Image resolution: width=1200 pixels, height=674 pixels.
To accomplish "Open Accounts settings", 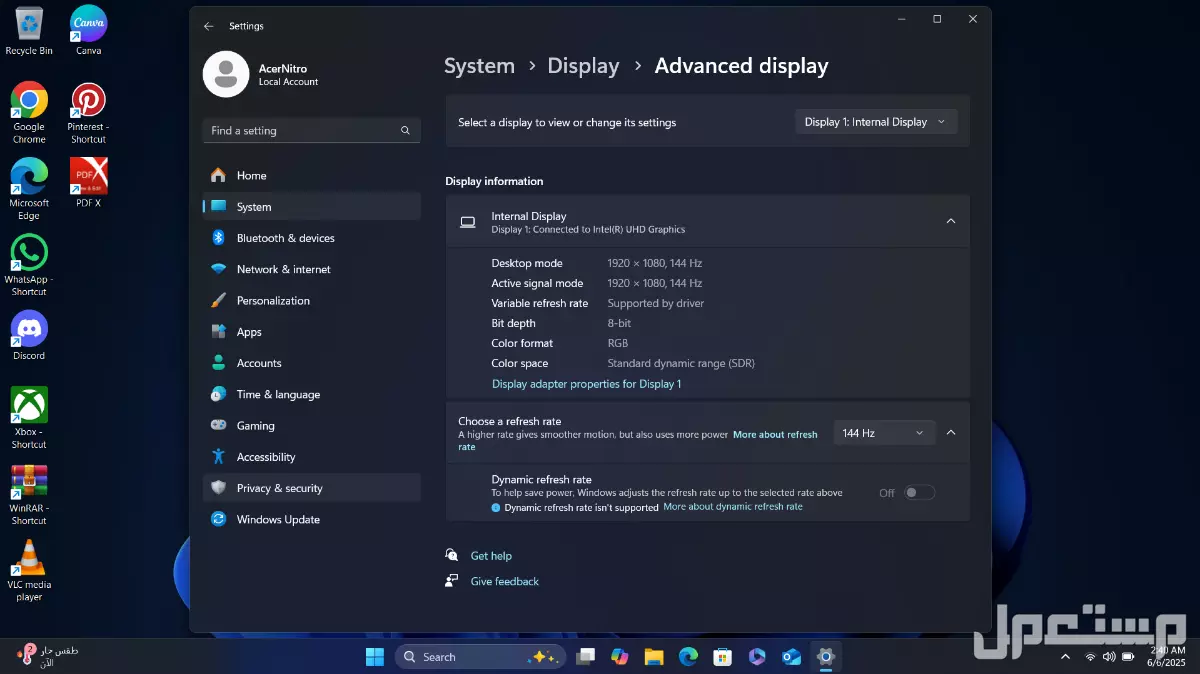I will (x=311, y=363).
